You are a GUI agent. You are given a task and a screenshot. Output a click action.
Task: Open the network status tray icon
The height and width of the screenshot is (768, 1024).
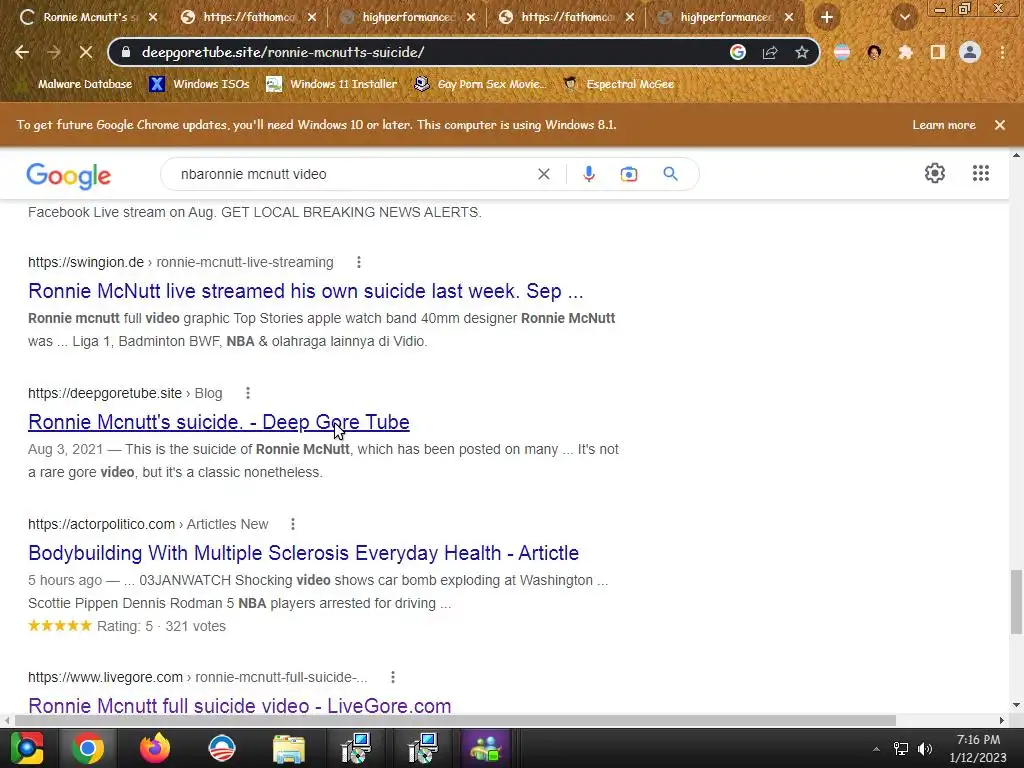coord(901,749)
